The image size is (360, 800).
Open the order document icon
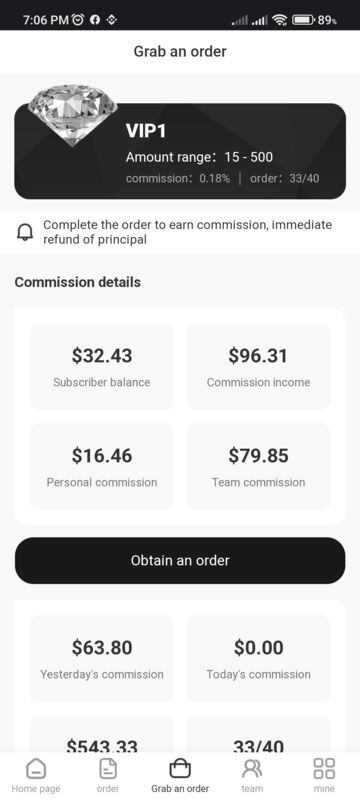pyautogui.click(x=108, y=768)
